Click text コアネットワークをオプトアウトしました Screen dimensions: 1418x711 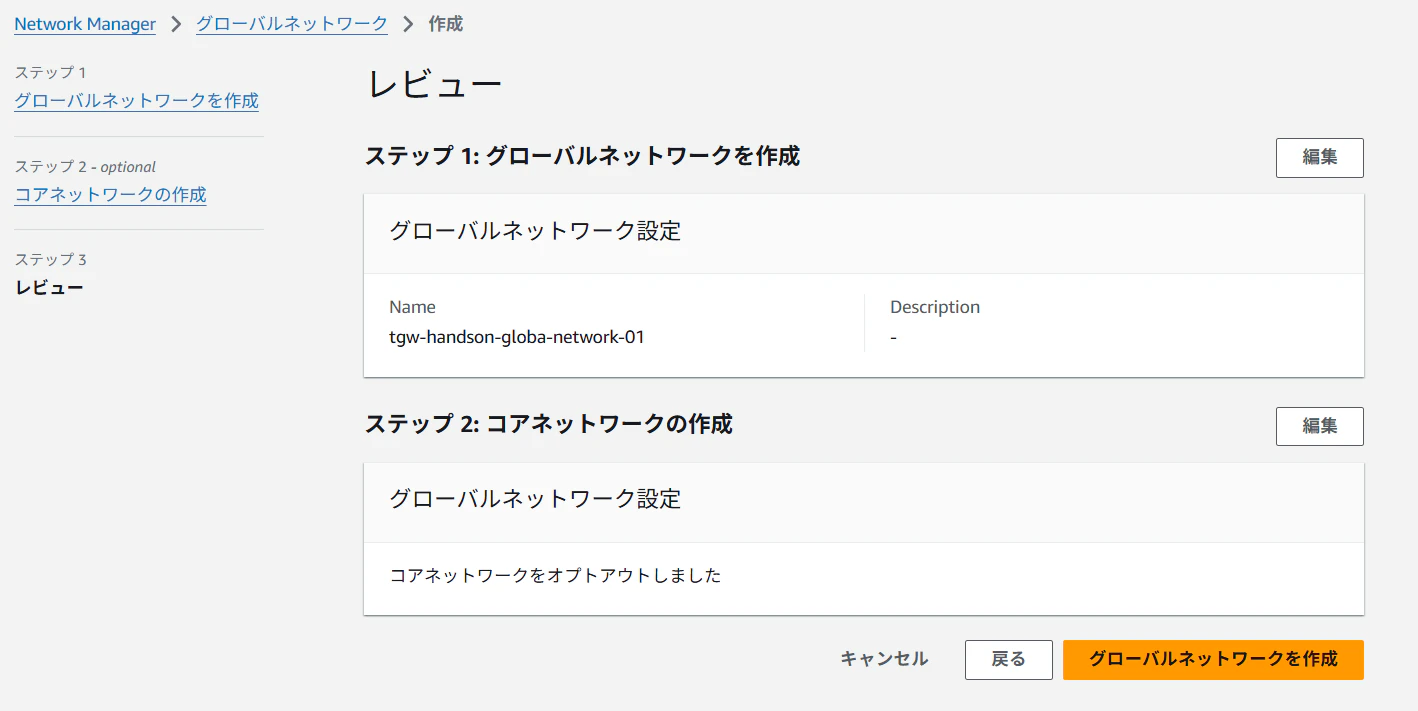(x=555, y=575)
